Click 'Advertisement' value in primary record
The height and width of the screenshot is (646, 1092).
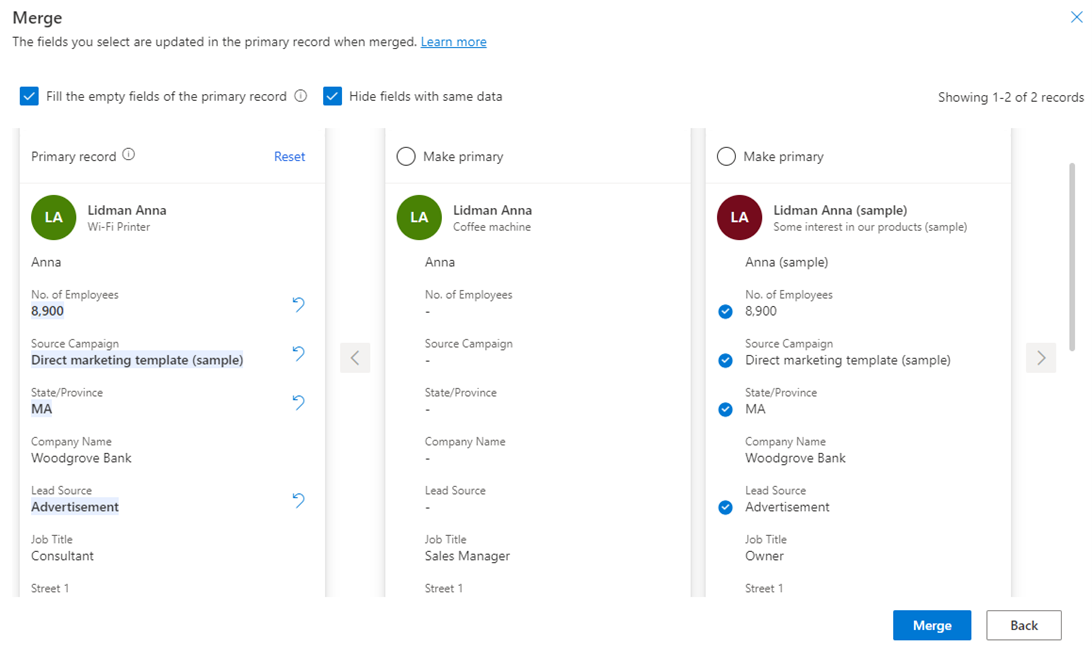(x=75, y=507)
